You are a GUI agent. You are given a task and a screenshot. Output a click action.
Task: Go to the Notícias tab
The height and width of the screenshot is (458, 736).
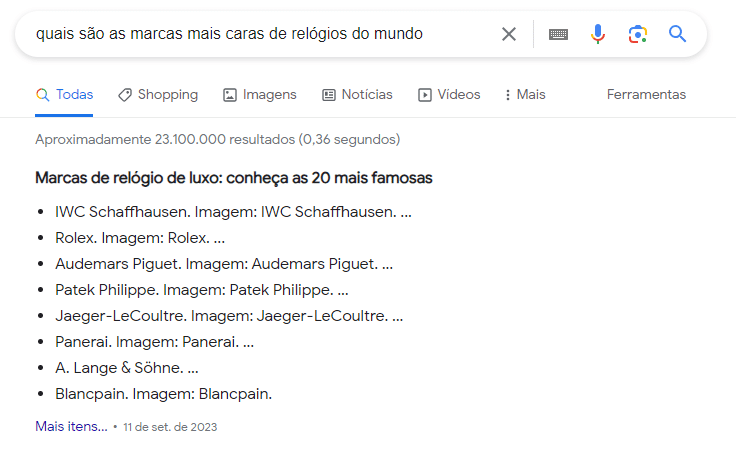point(366,95)
